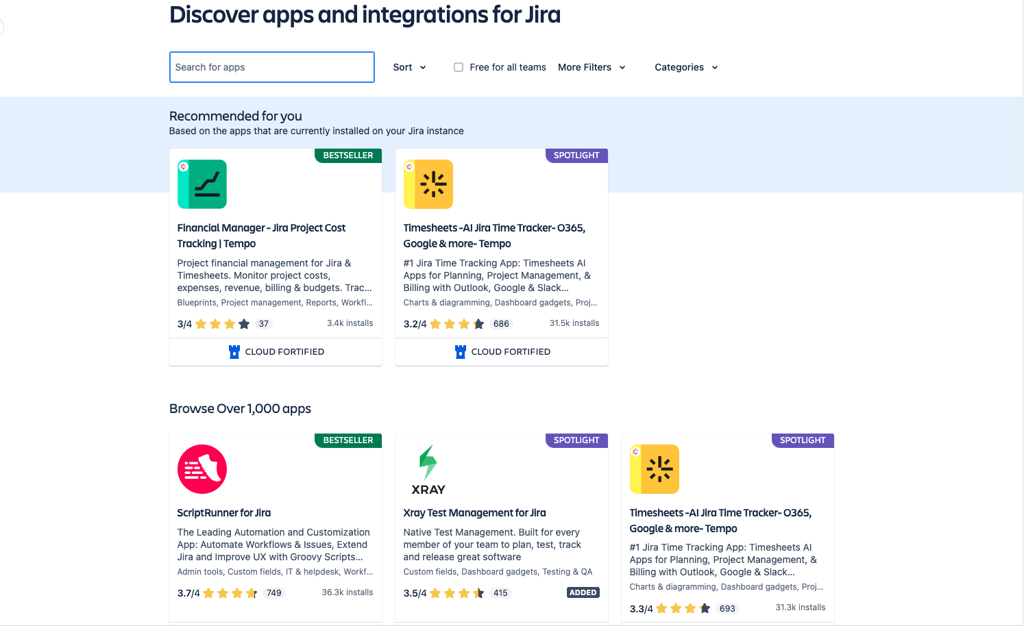The image size is (1024, 626).
Task: Expand the Categories dropdown
Action: coord(686,67)
